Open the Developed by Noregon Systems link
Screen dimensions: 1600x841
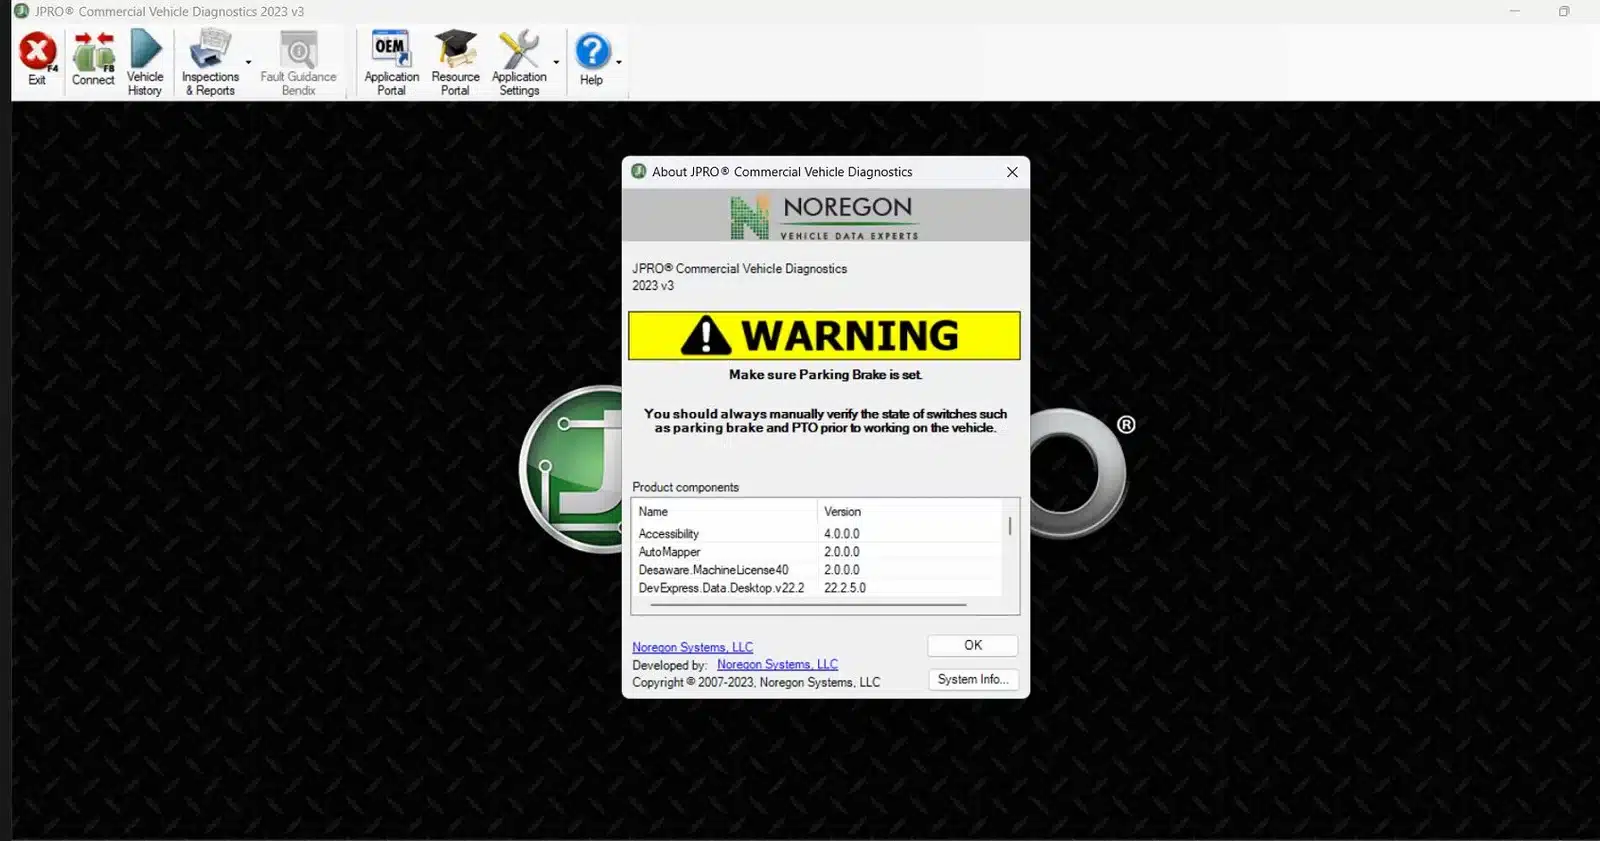point(777,664)
